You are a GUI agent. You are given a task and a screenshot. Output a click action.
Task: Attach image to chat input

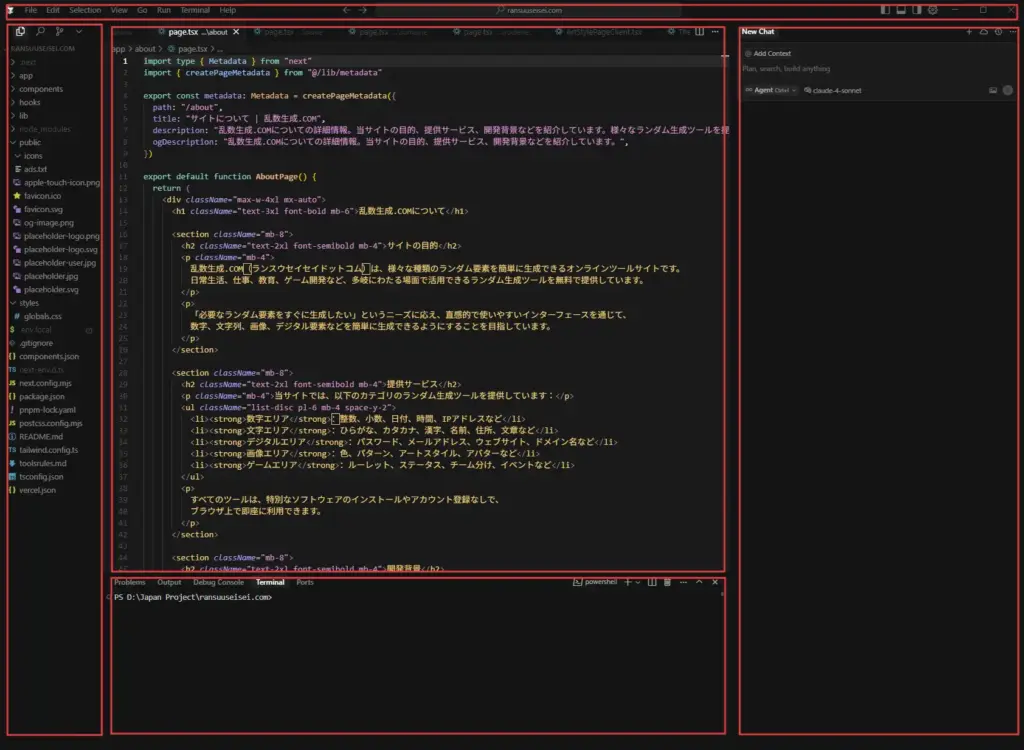(x=993, y=90)
